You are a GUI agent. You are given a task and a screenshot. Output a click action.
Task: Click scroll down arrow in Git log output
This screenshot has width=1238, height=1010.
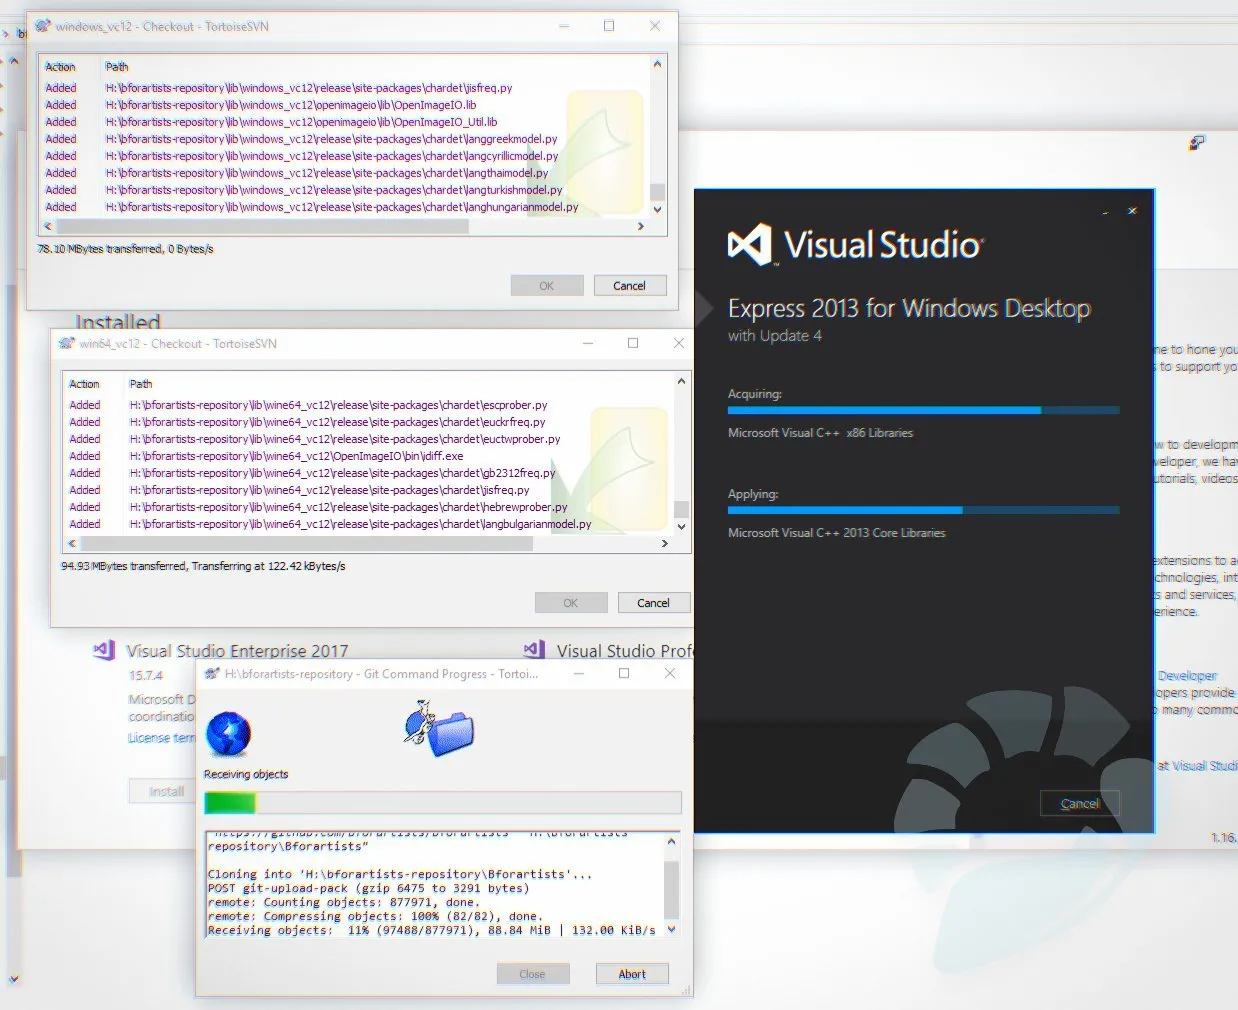[671, 929]
